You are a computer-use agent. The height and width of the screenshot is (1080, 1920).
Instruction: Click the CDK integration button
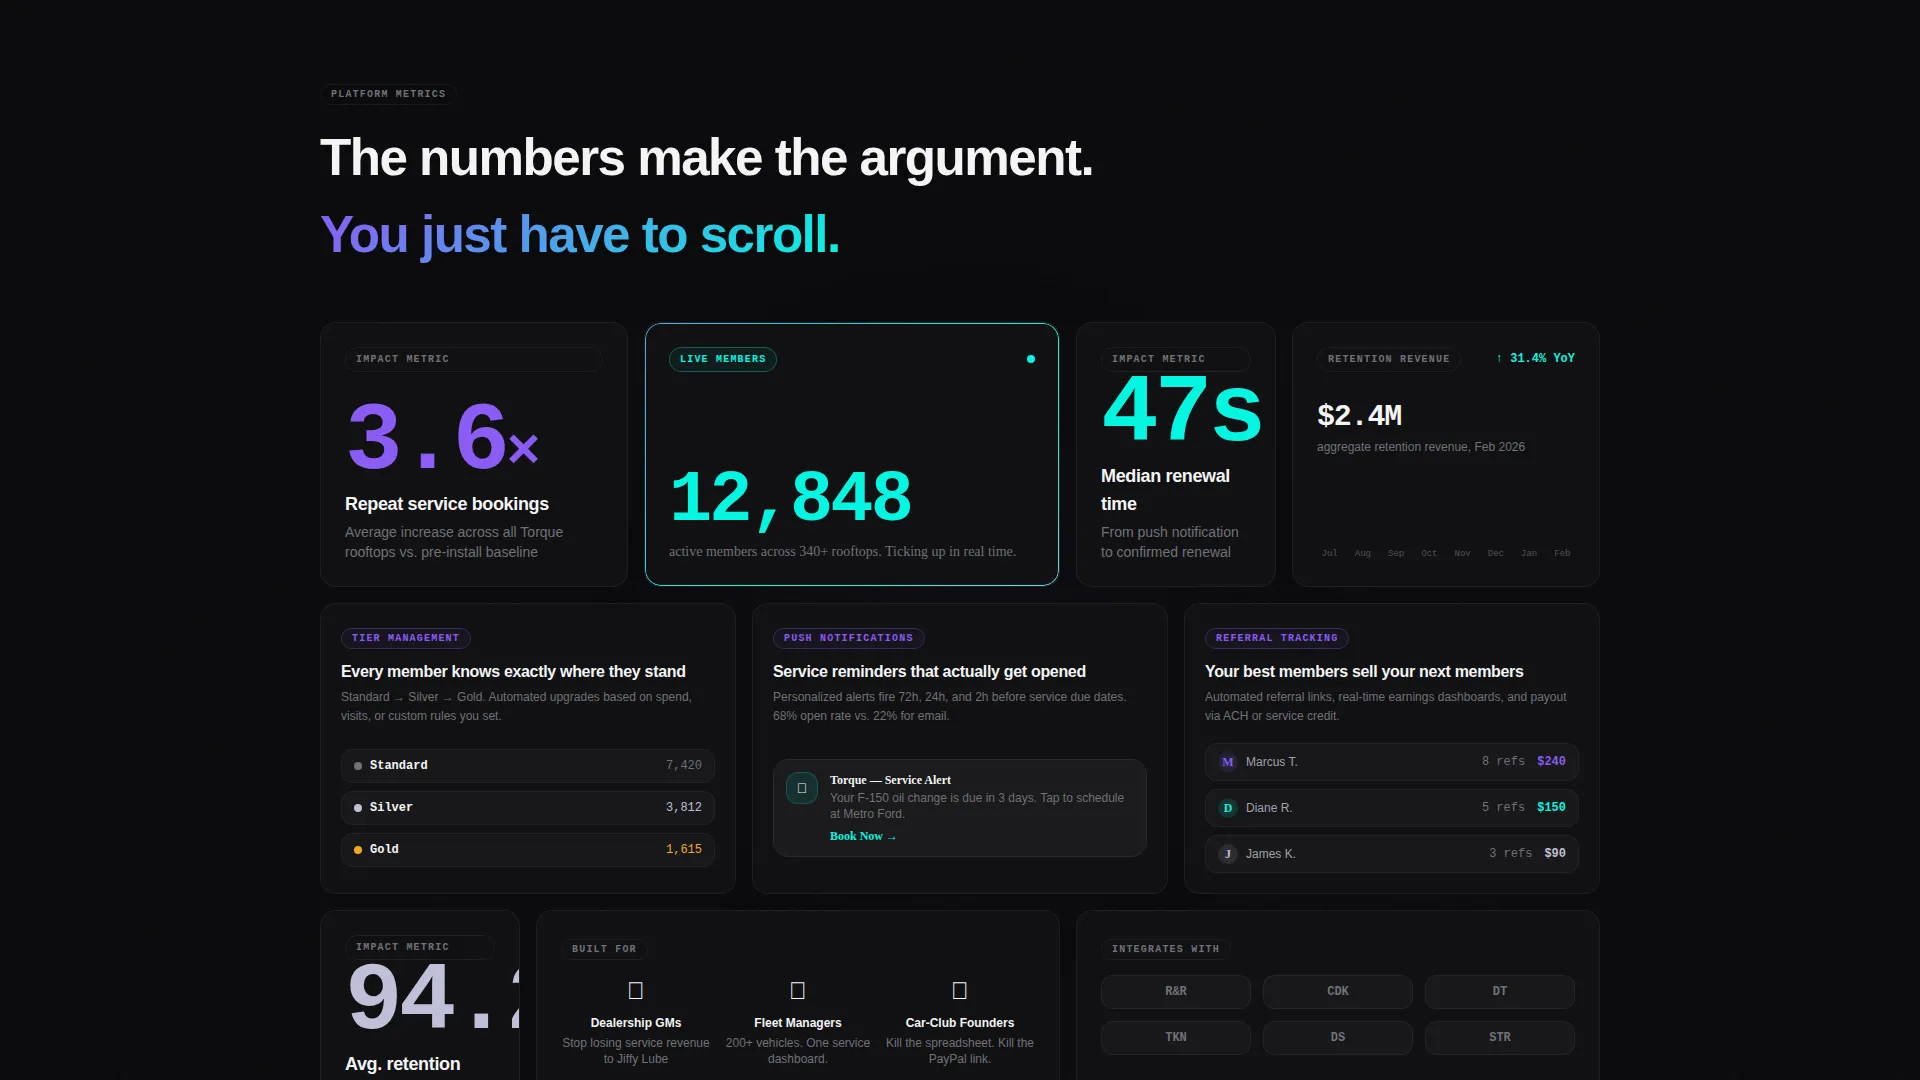[1338, 991]
